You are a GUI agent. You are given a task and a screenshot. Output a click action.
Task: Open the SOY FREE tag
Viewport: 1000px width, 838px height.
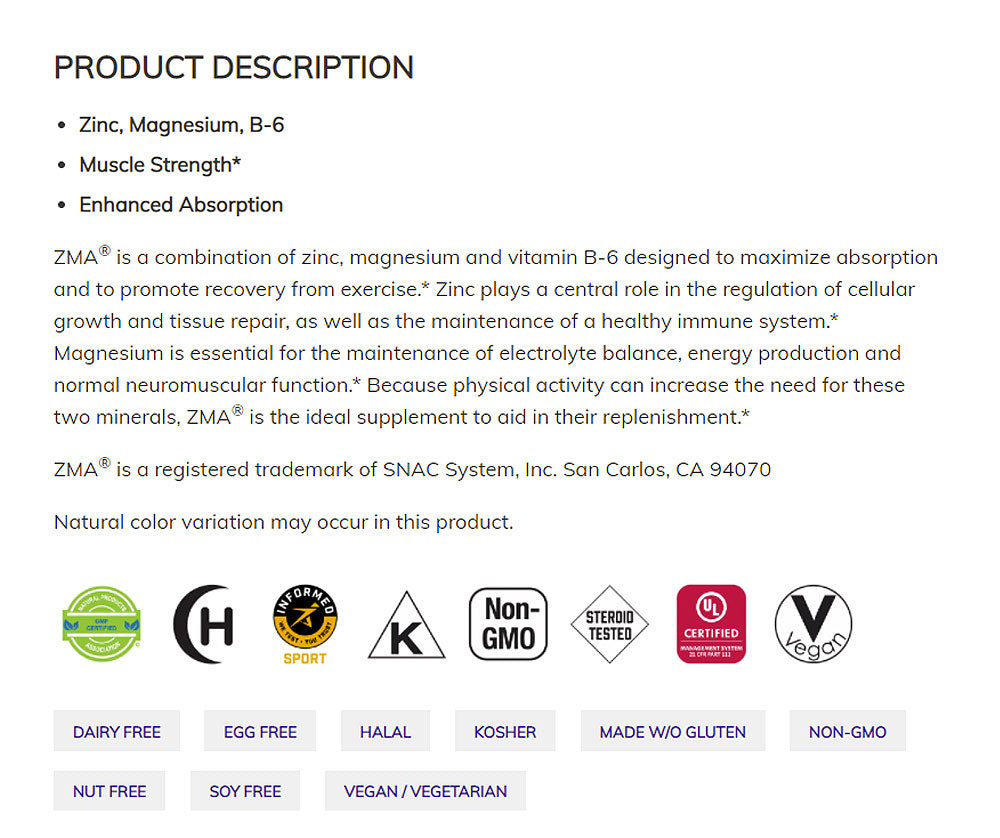point(245,791)
